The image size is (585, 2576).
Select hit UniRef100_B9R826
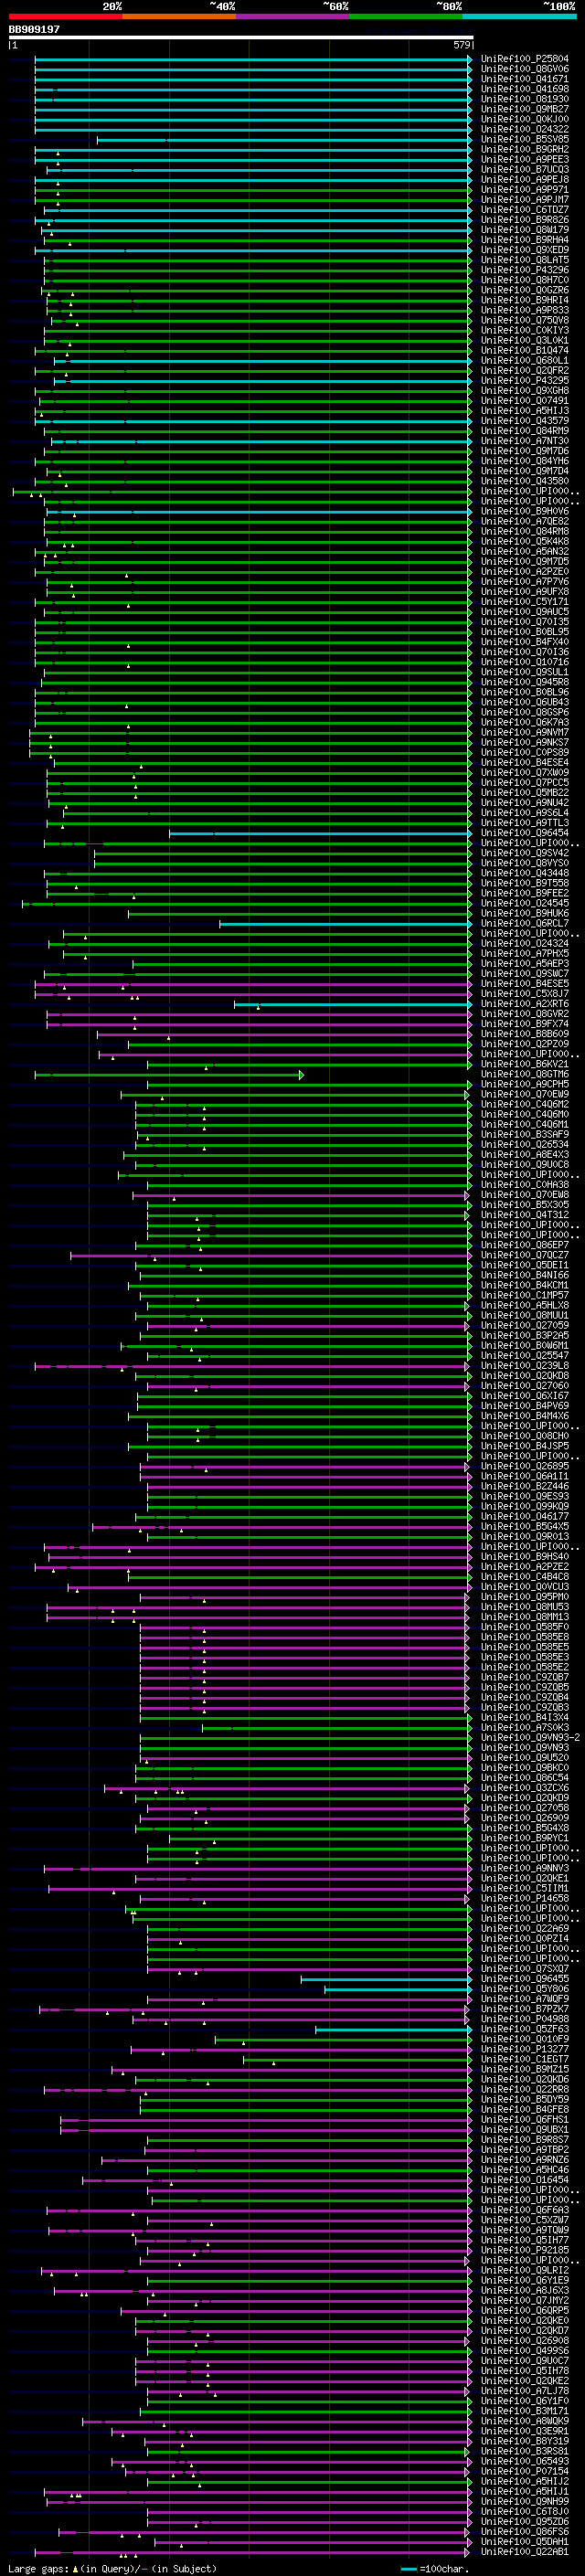pyautogui.click(x=524, y=220)
